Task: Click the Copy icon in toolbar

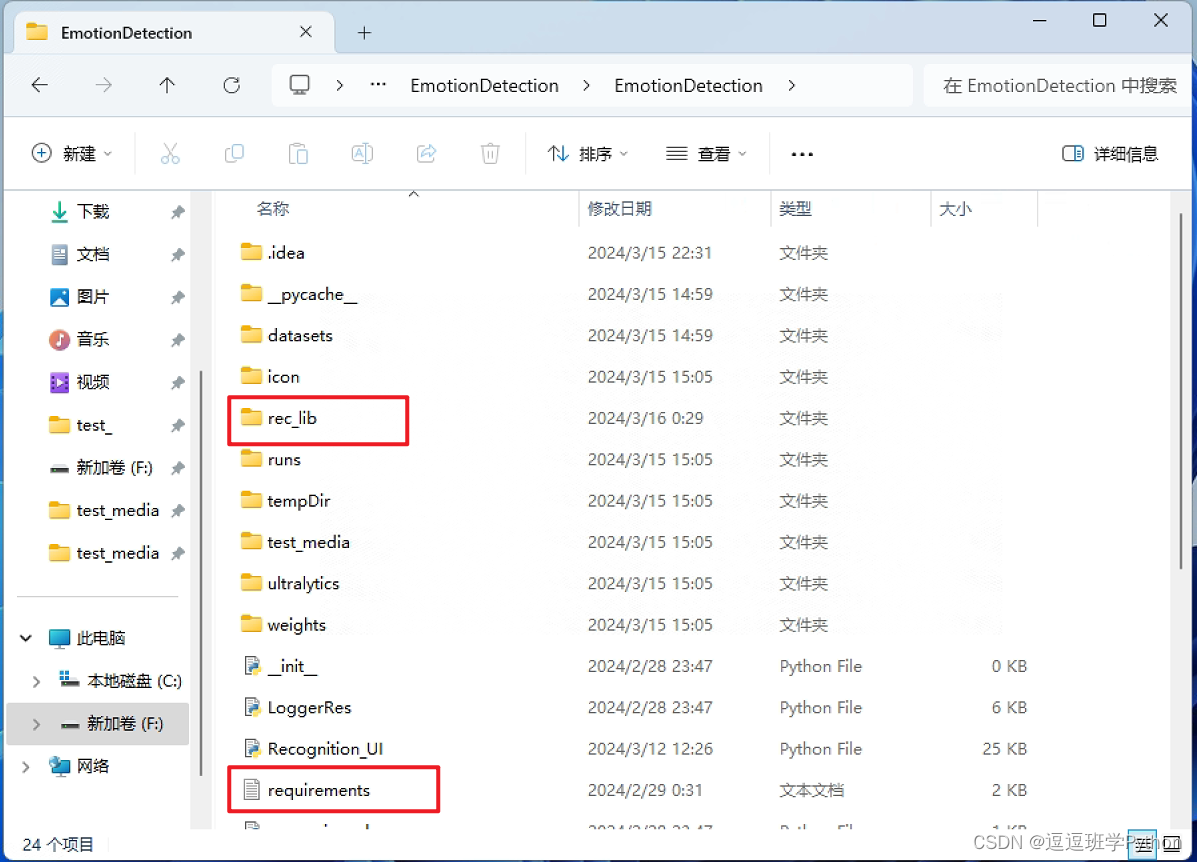Action: pyautogui.click(x=234, y=153)
